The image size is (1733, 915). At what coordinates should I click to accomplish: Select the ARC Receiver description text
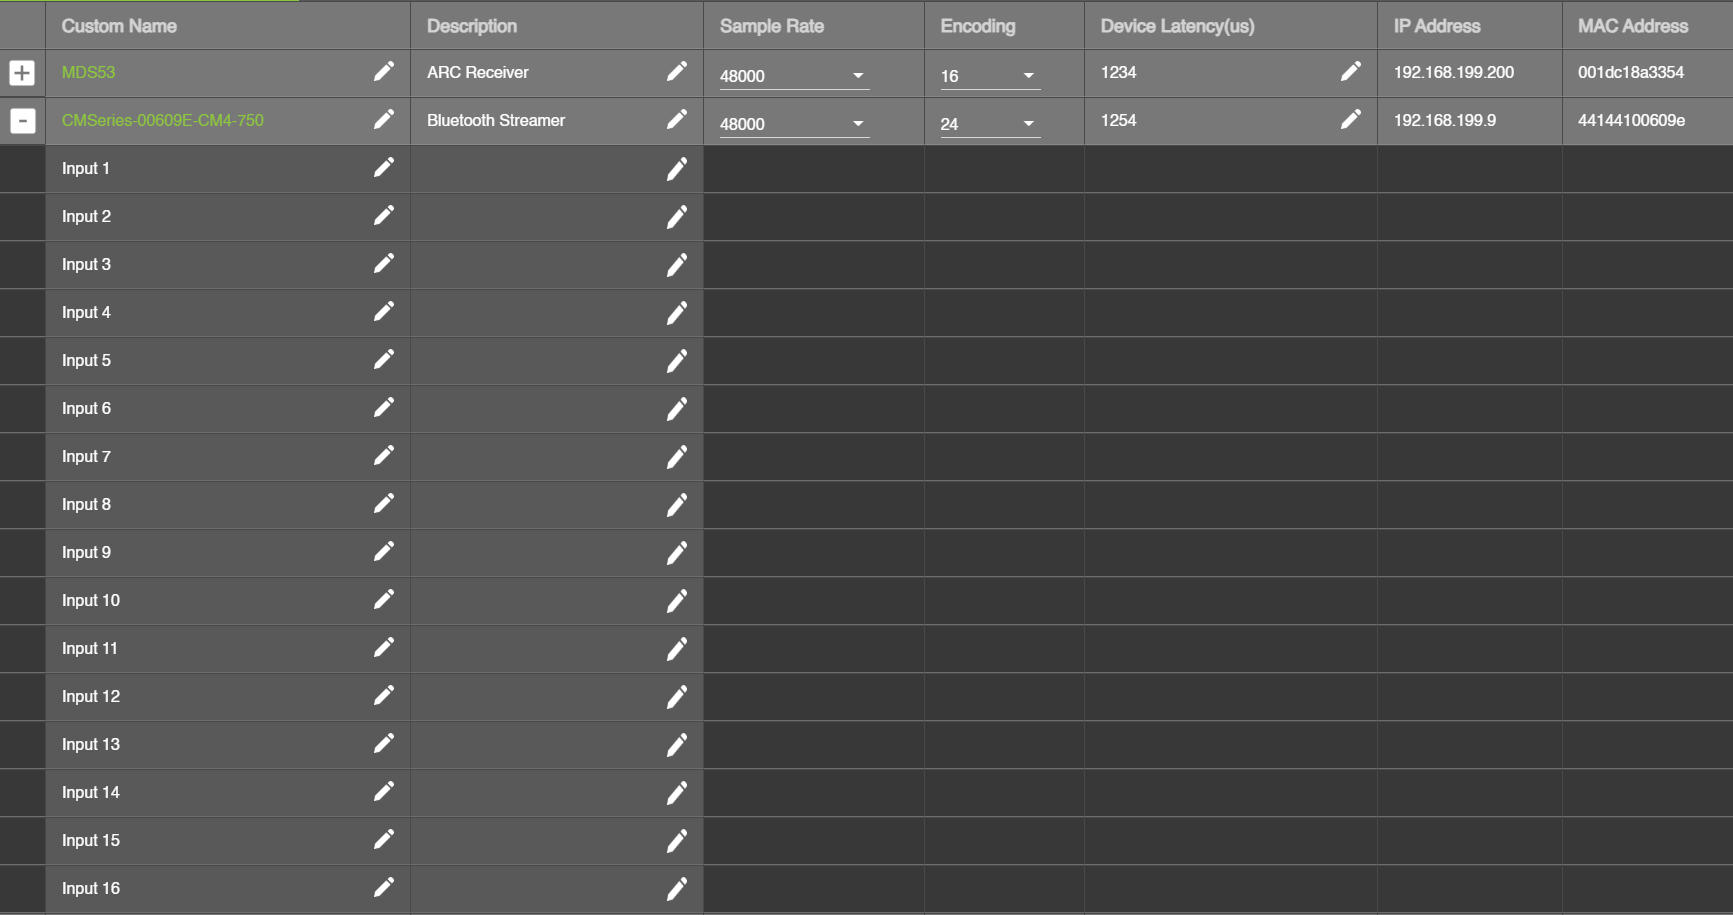(478, 72)
